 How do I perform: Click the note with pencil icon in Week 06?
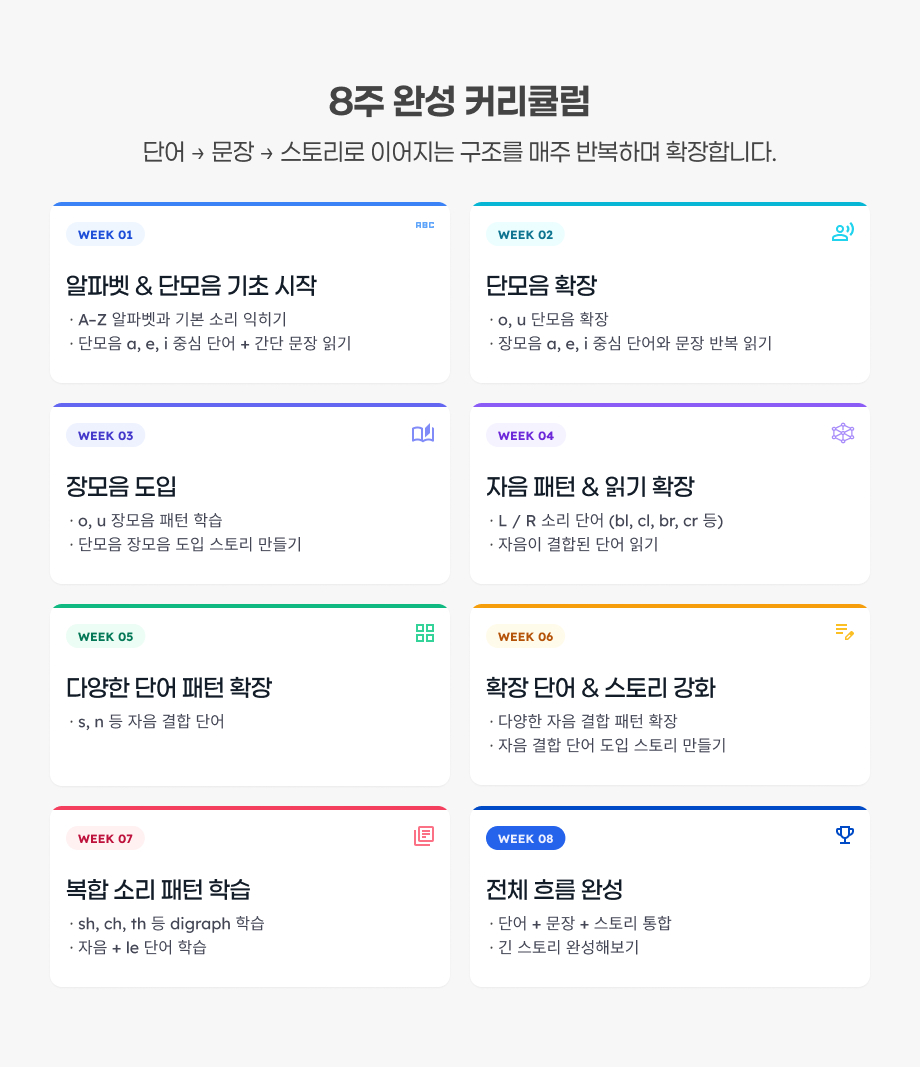pos(844,631)
